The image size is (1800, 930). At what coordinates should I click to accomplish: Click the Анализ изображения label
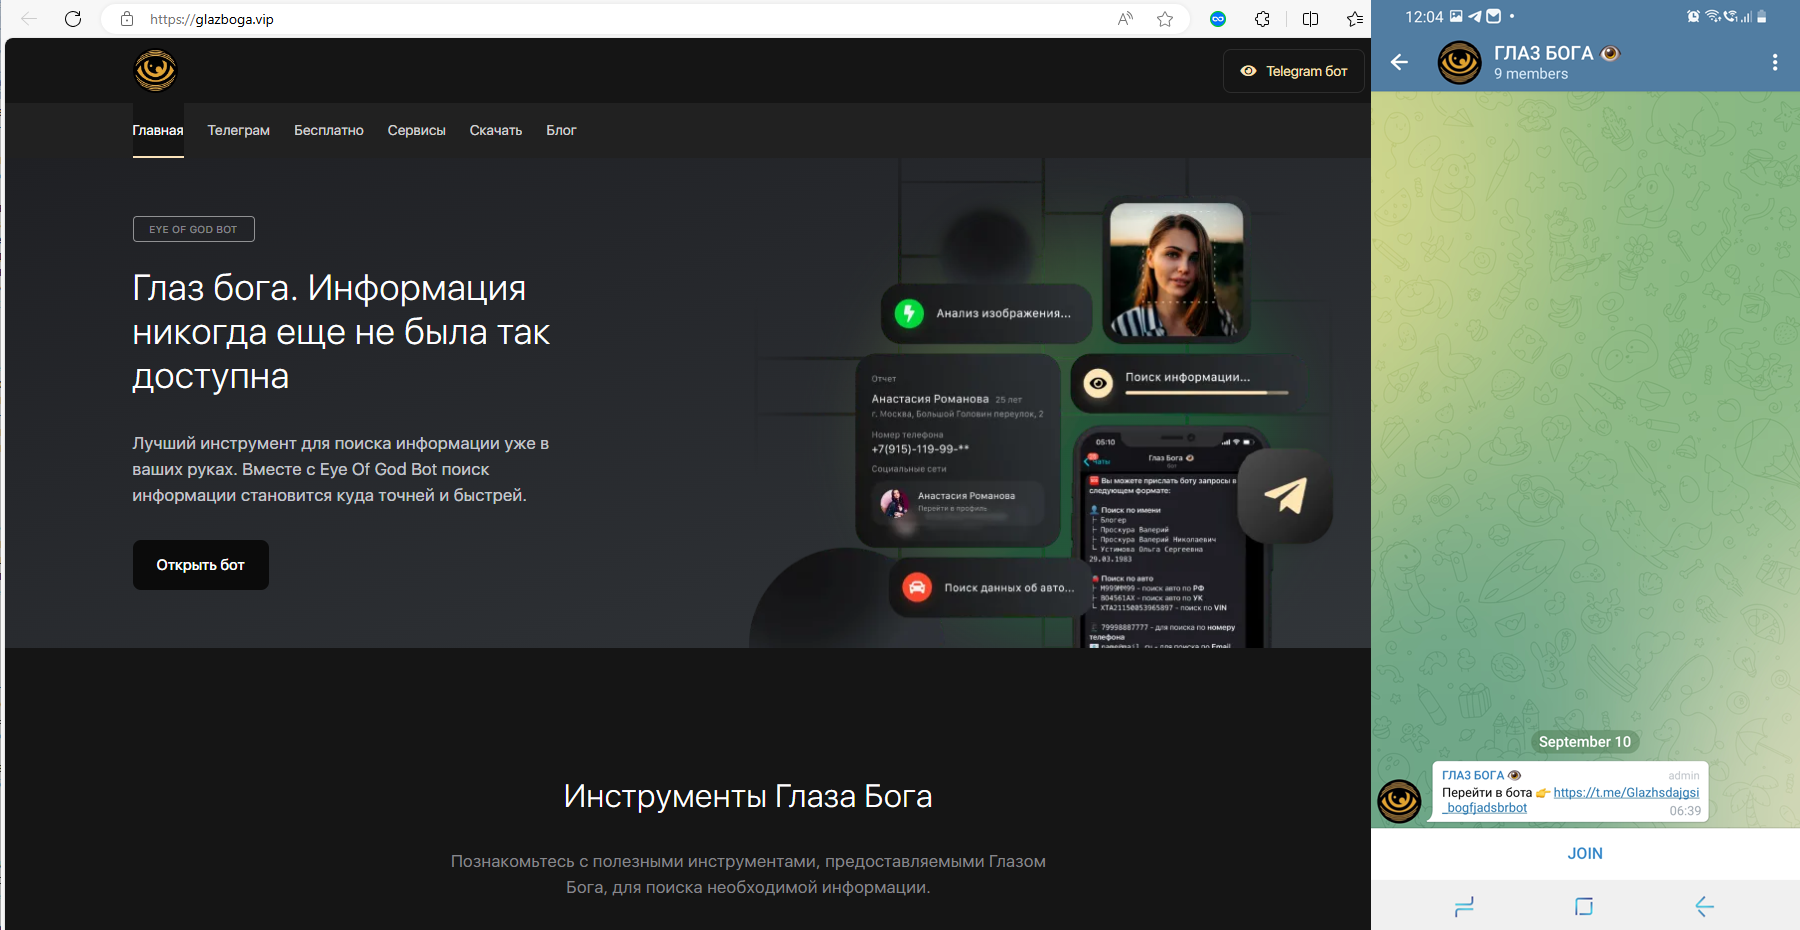coord(1004,314)
